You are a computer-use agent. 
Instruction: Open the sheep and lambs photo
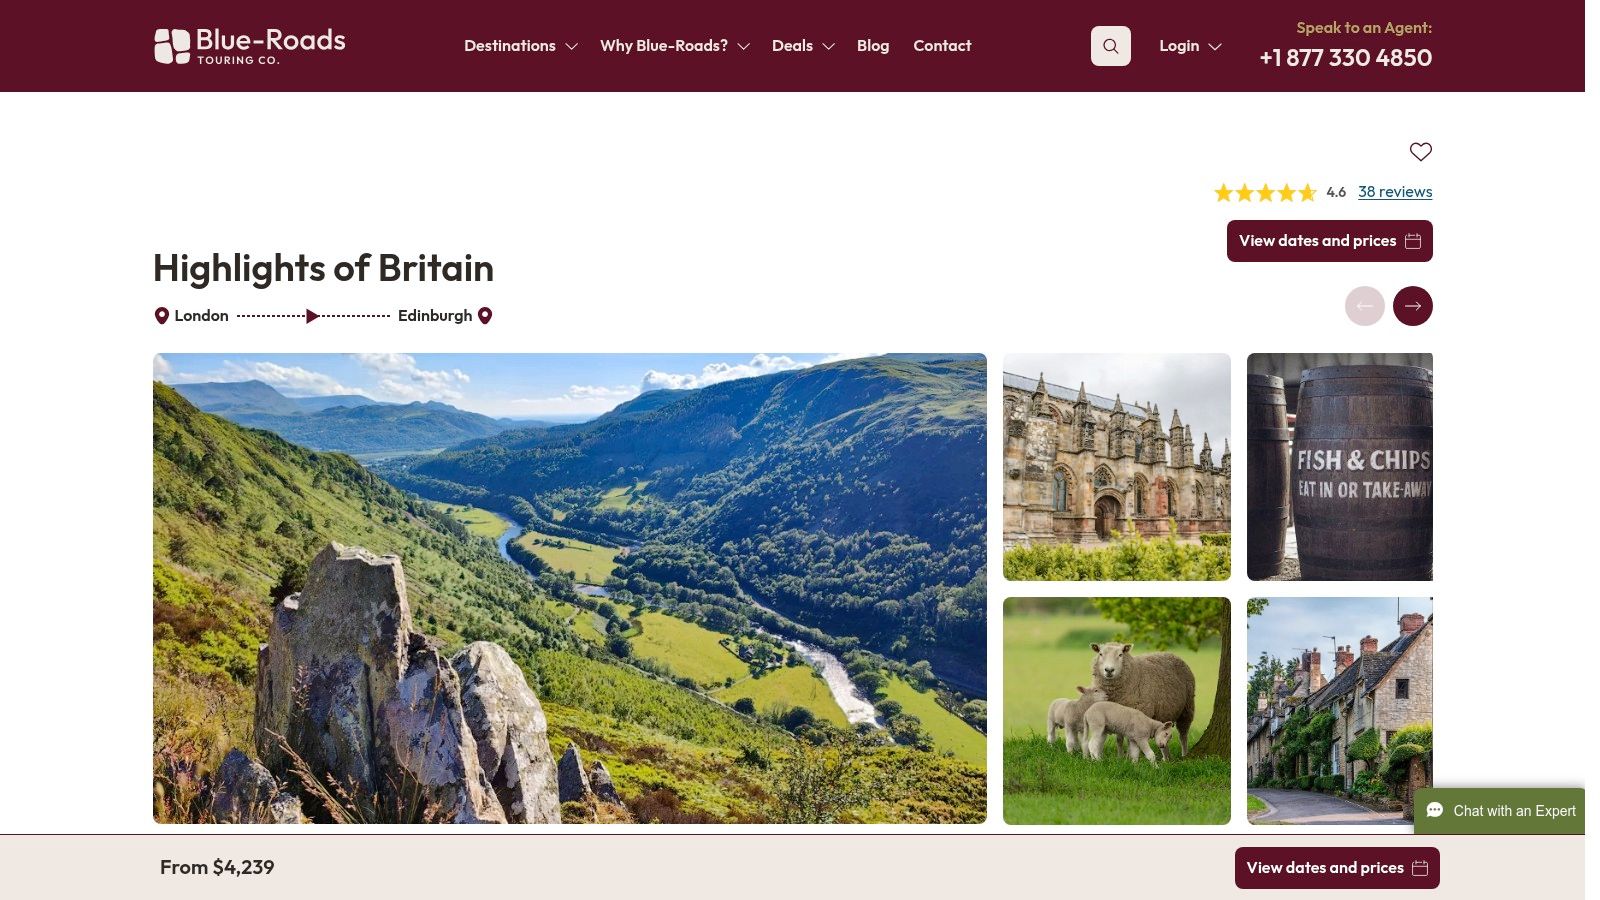coord(1117,711)
